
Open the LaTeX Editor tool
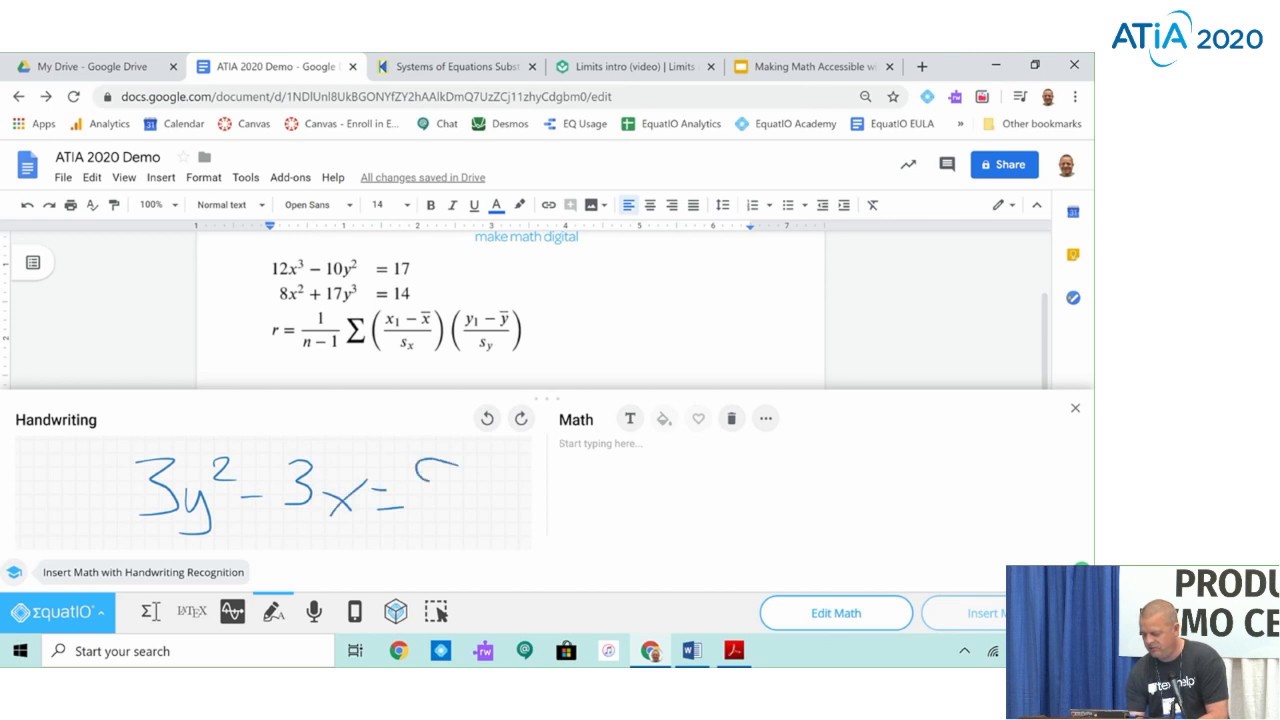191,612
